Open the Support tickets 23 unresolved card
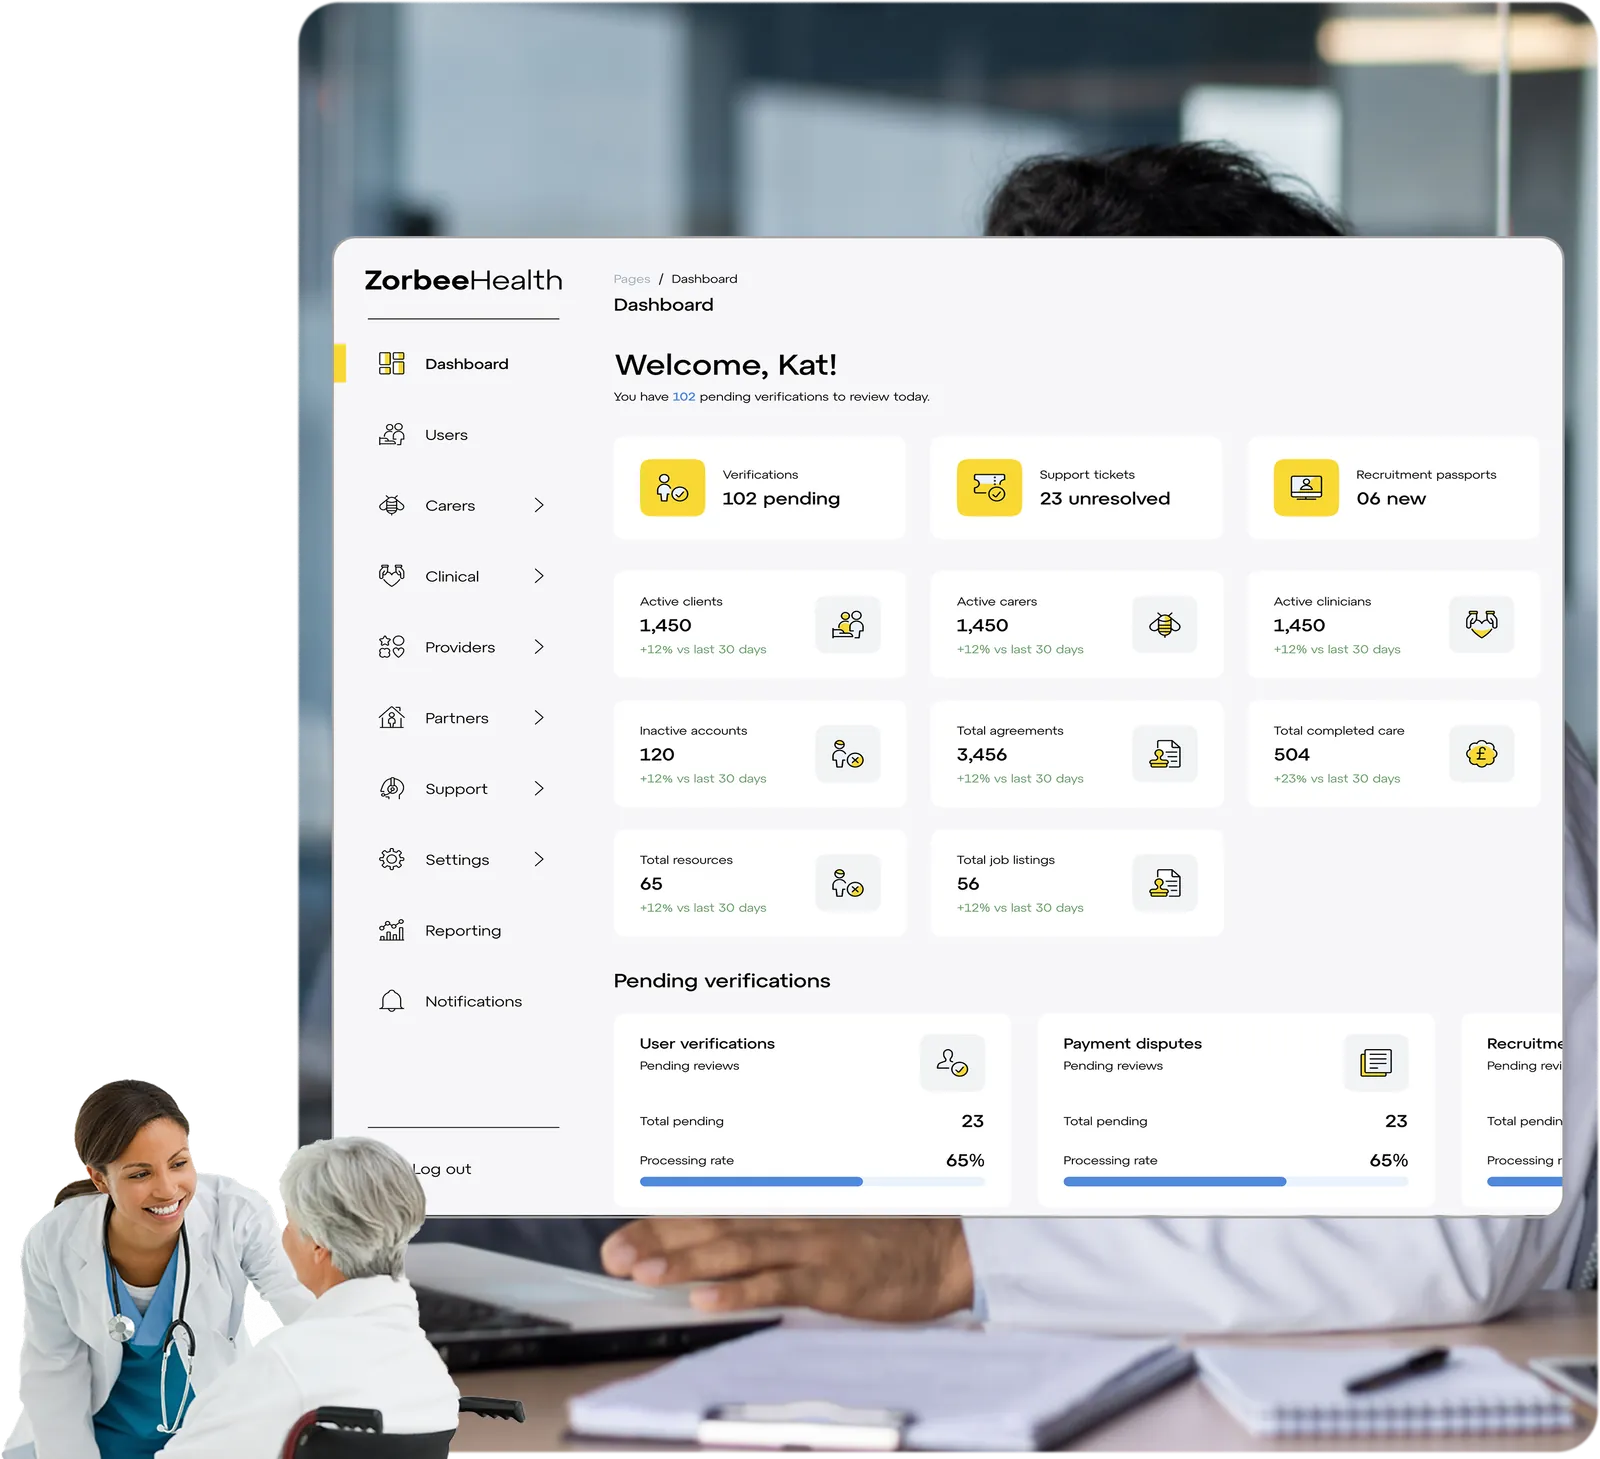 coord(1077,488)
